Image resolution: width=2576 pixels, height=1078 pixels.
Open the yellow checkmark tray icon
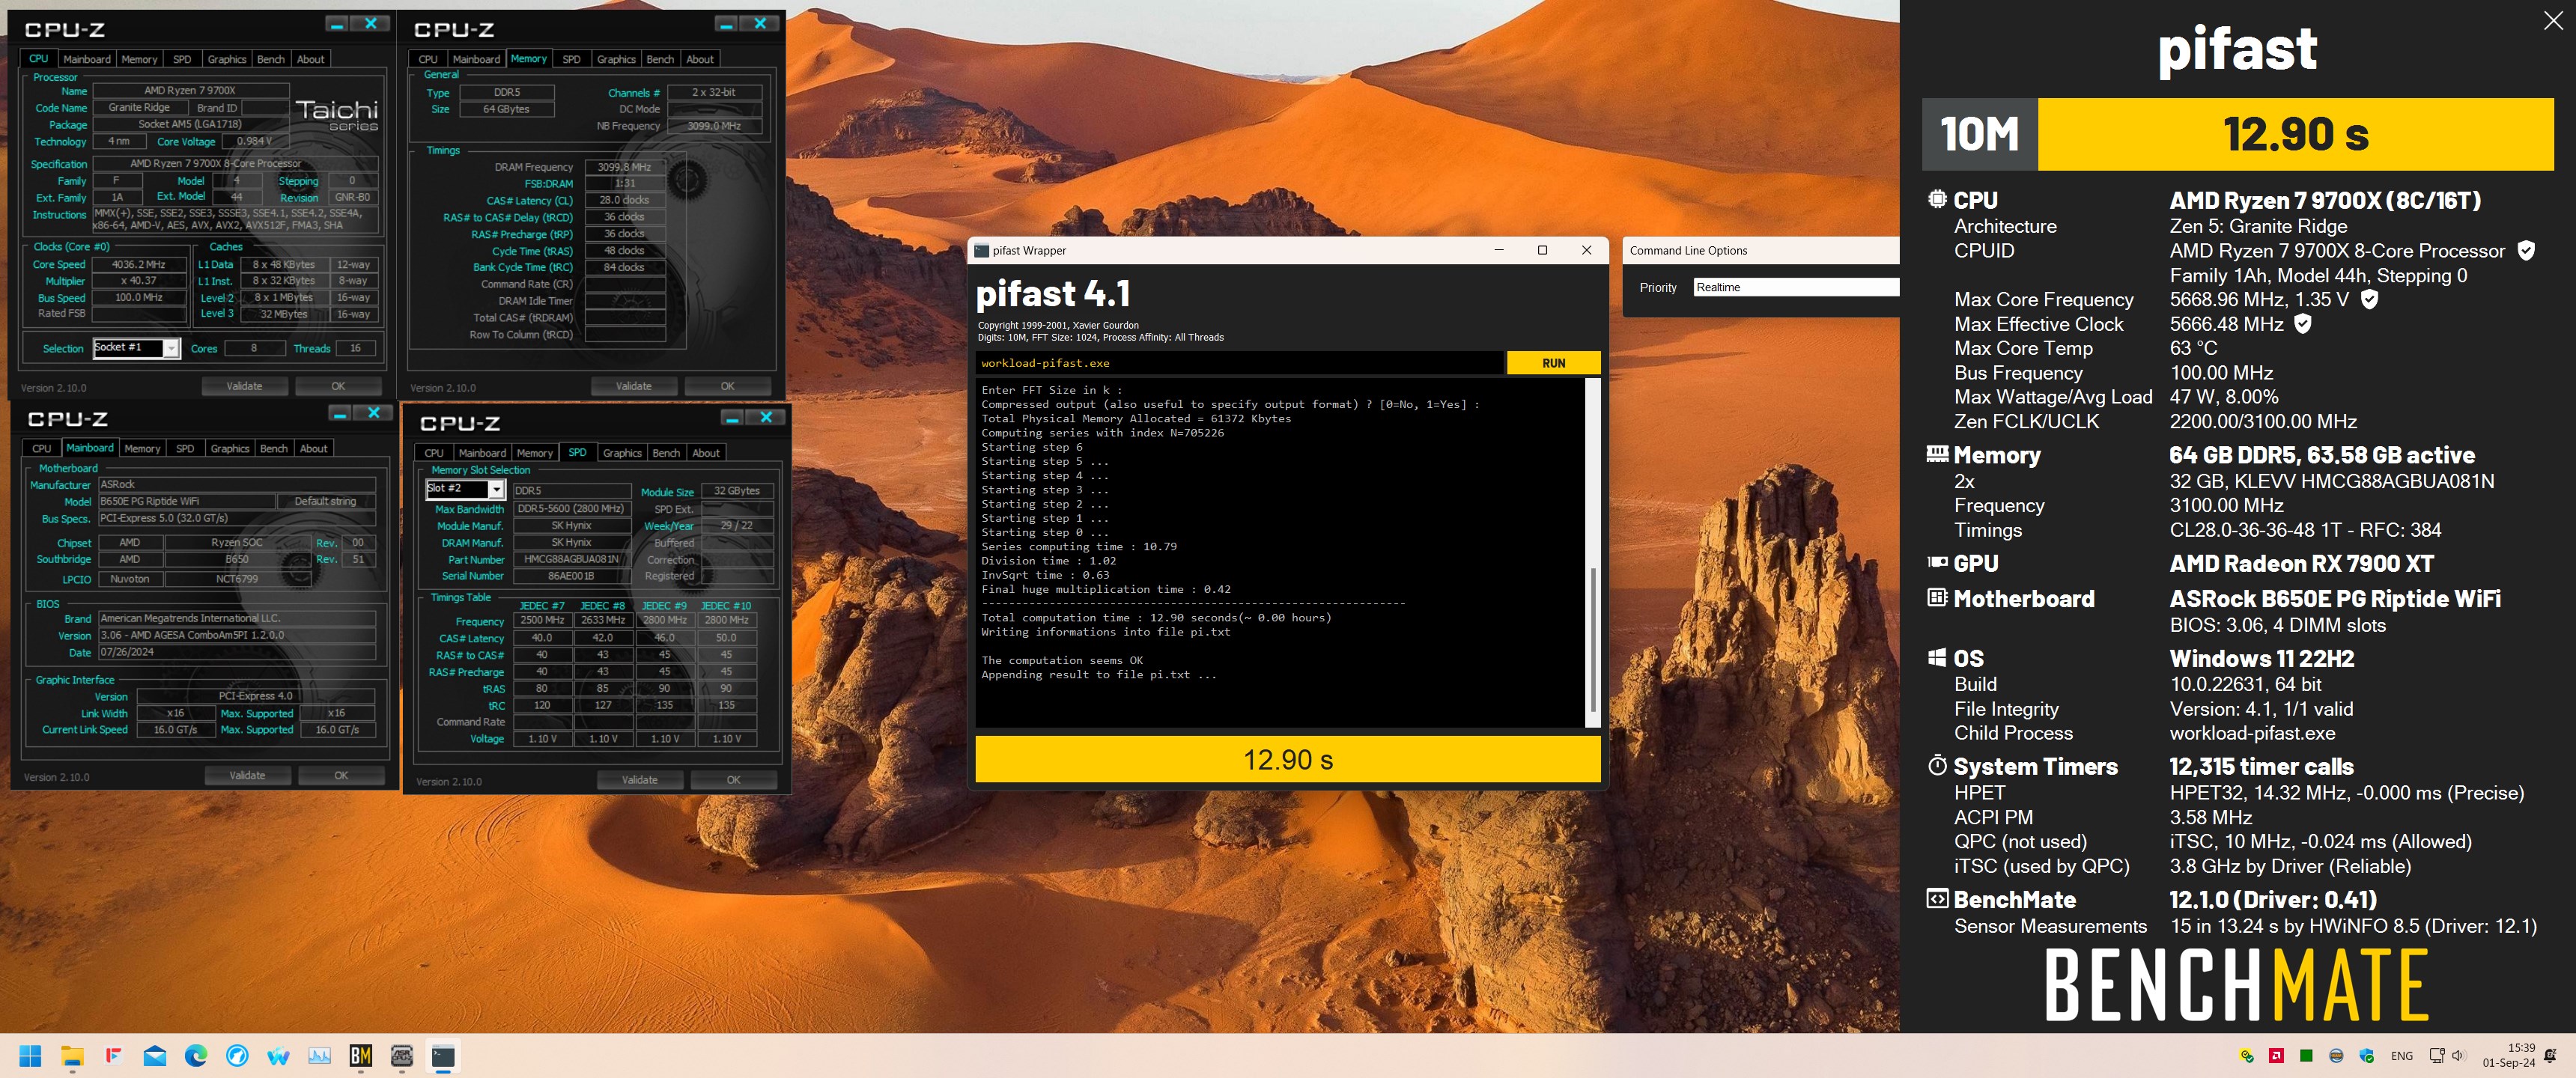pos(2247,1056)
